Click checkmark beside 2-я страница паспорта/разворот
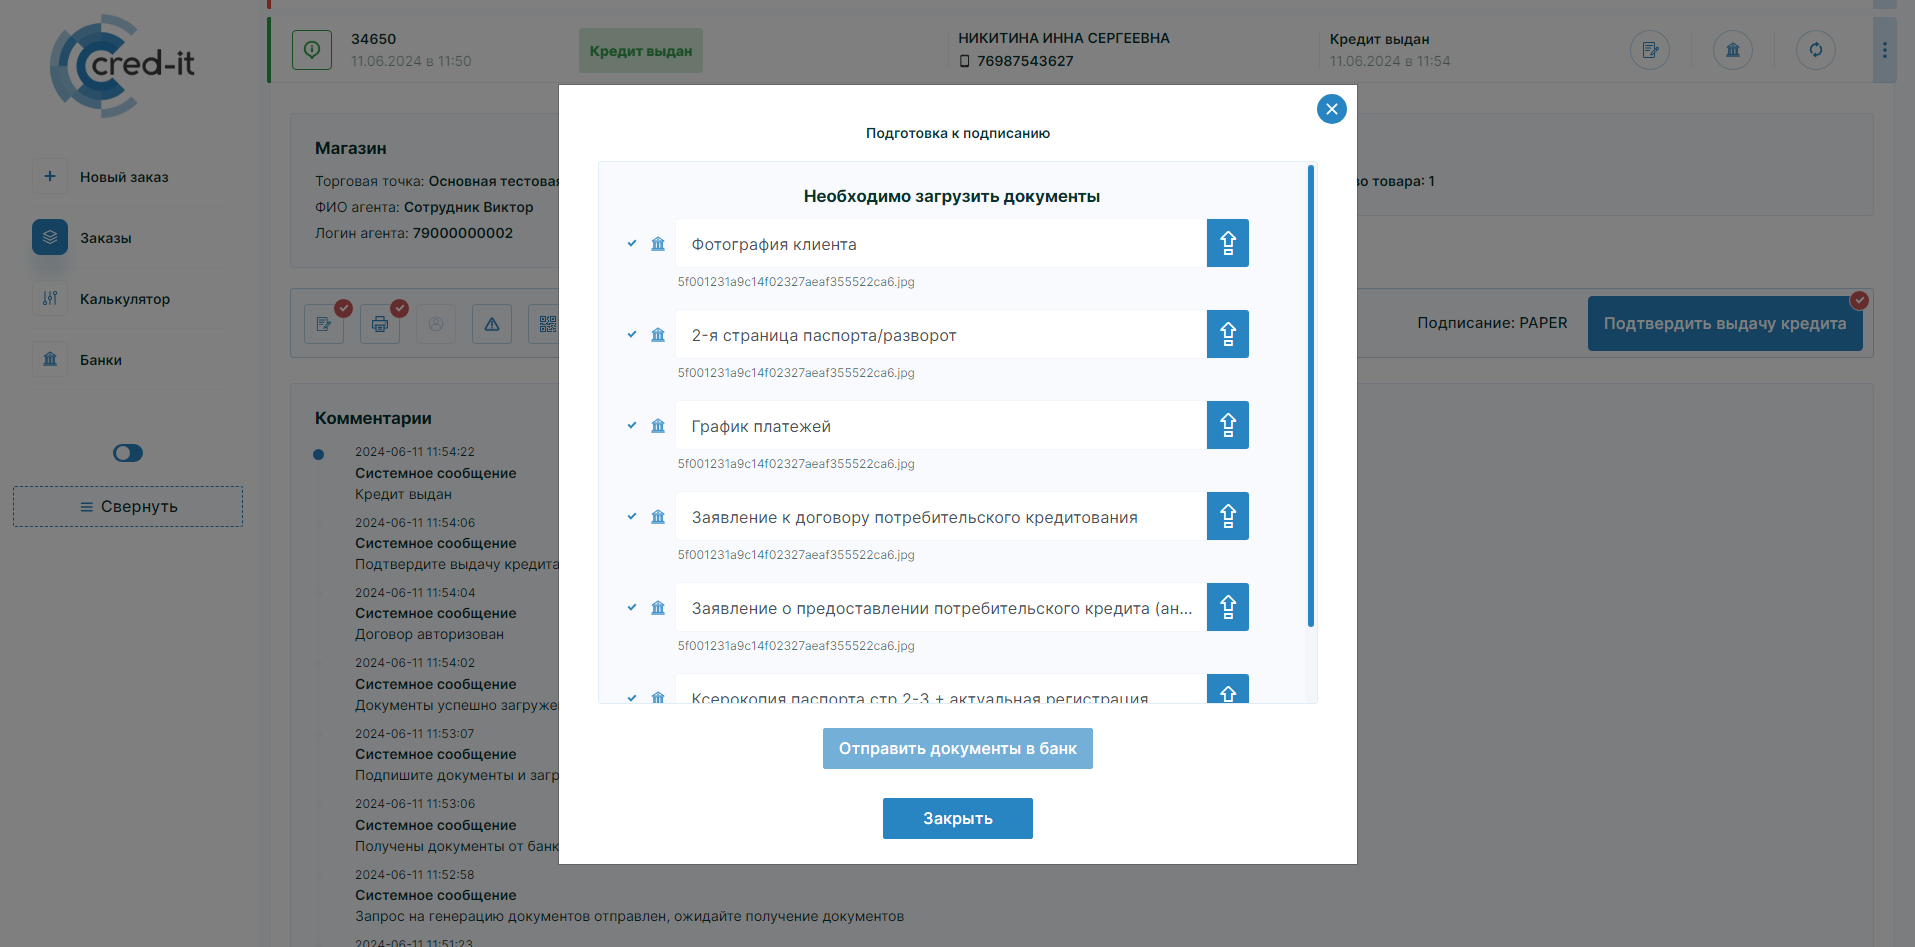The image size is (1915, 947). pyautogui.click(x=632, y=334)
